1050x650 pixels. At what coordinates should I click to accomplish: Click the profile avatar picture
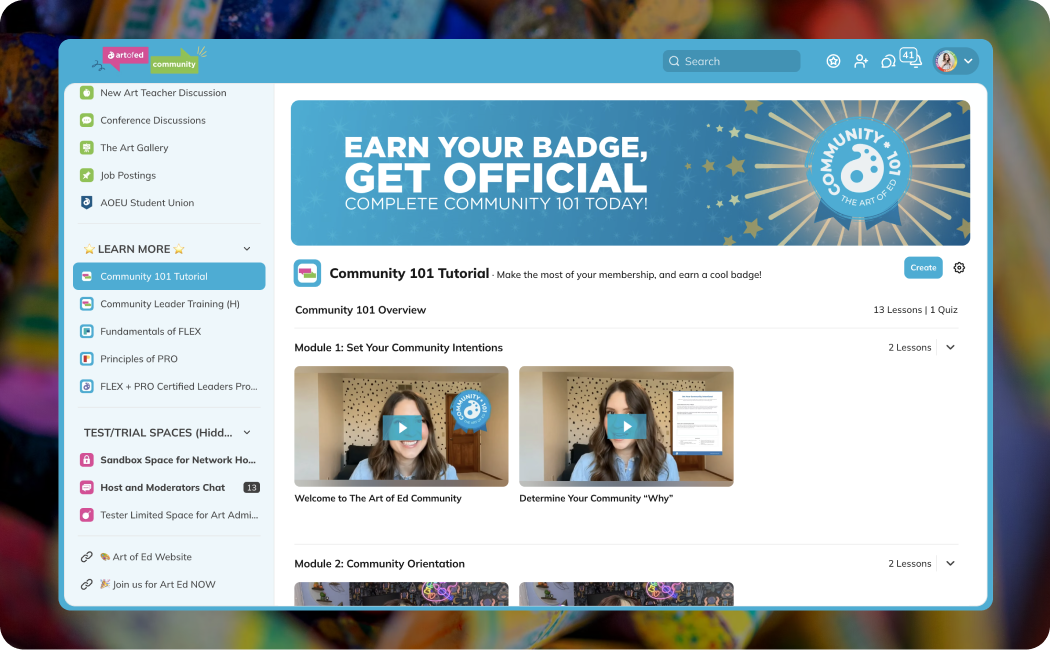(x=946, y=62)
